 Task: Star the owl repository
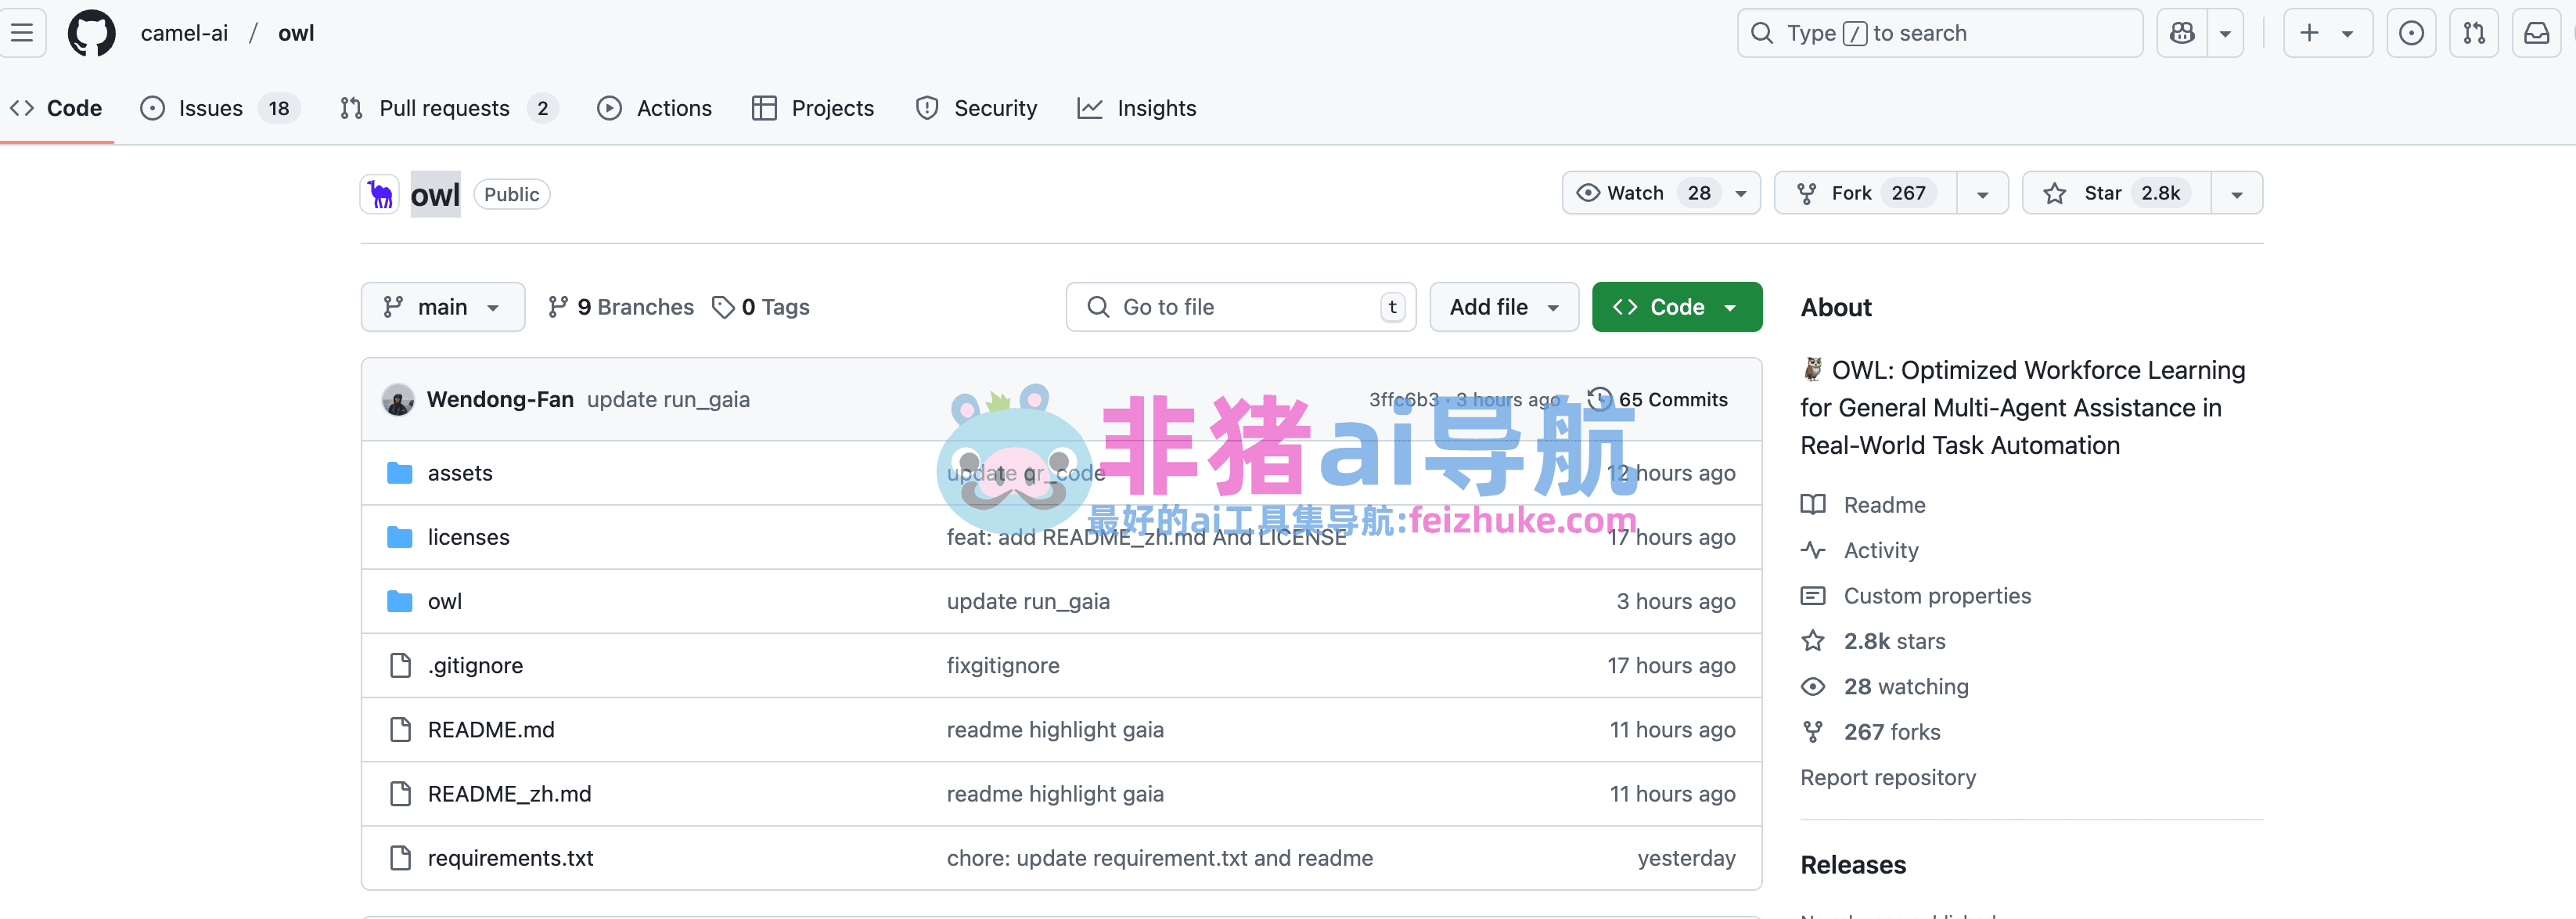pyautogui.click(x=2103, y=193)
